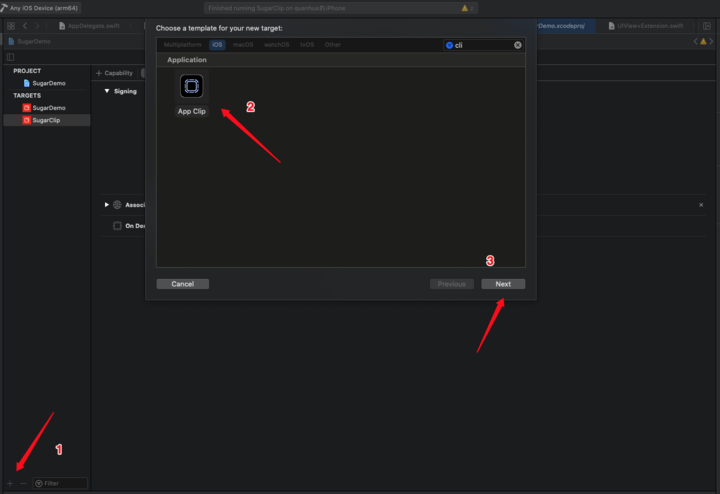The width and height of the screenshot is (720, 494).
Task: Jump to next issue chevron at right
Action: click(711, 41)
